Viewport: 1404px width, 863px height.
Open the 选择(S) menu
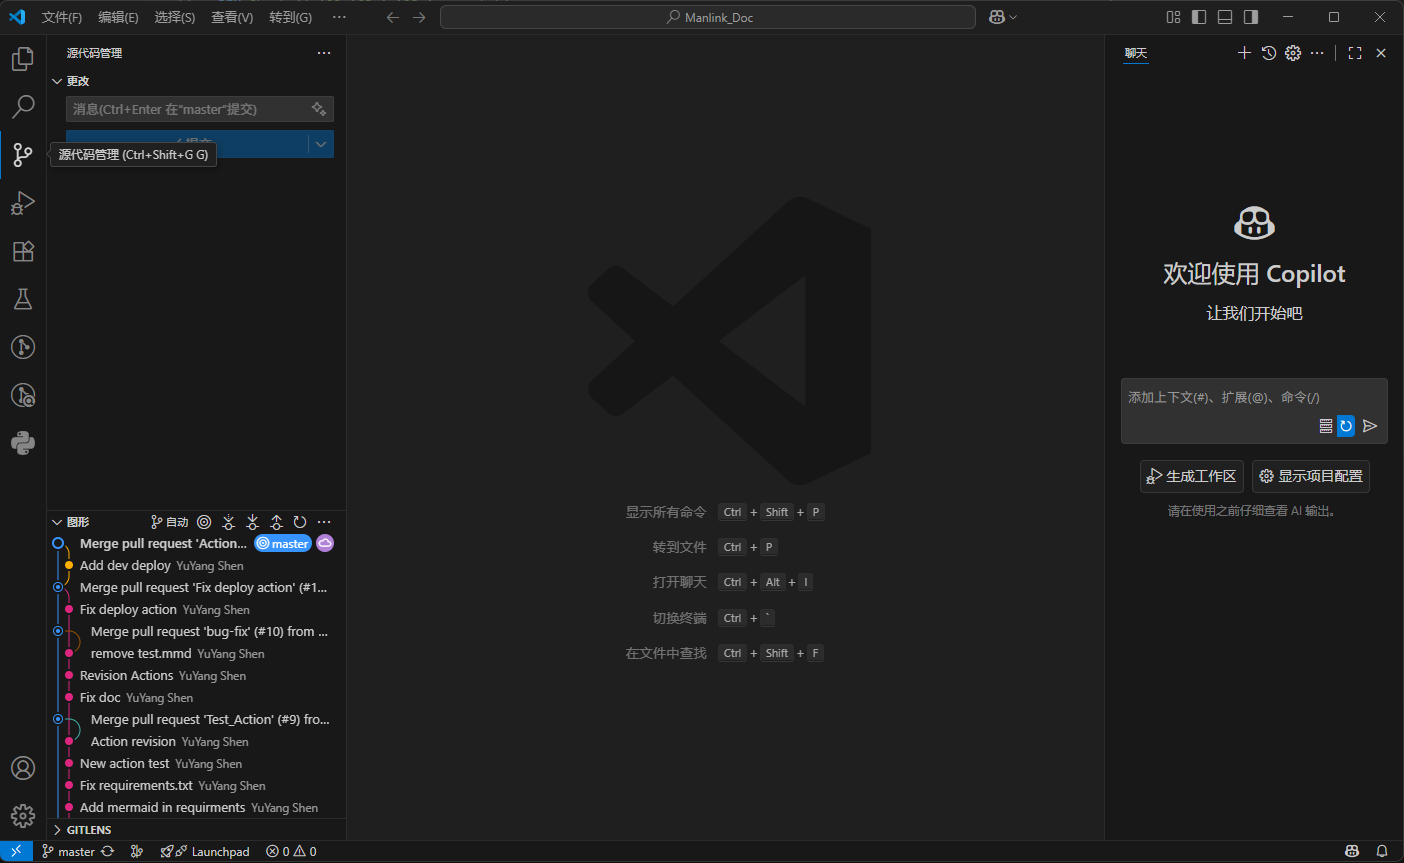(x=175, y=17)
